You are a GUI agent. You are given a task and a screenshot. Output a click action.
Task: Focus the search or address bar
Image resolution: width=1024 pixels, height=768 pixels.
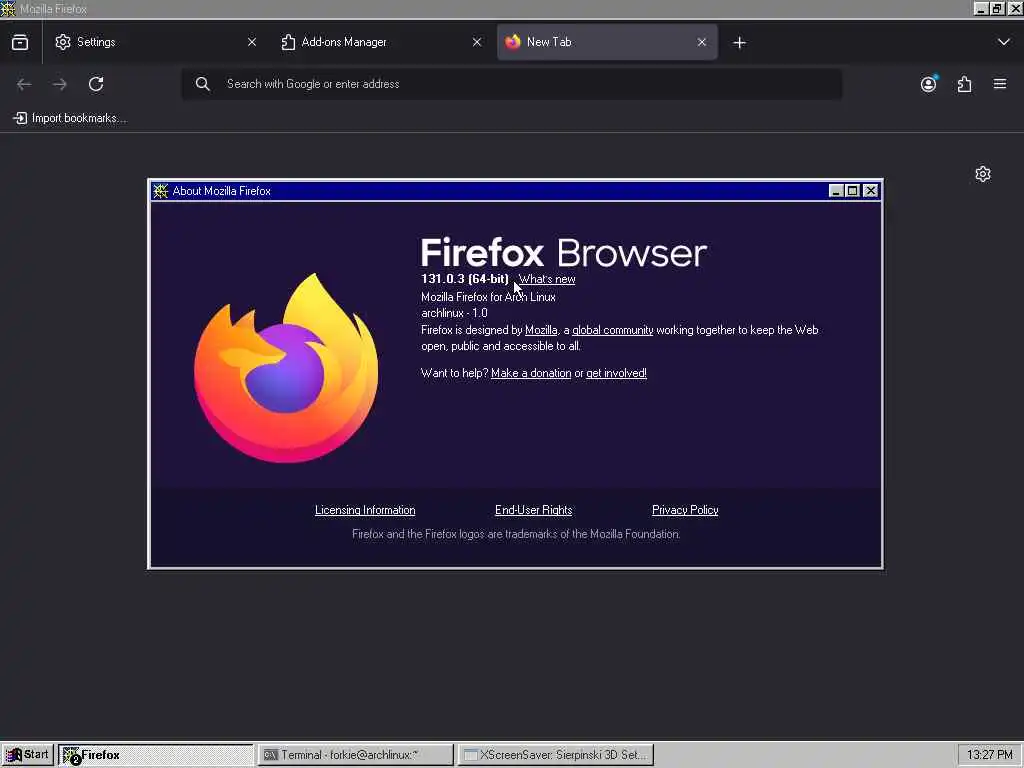tap(512, 84)
